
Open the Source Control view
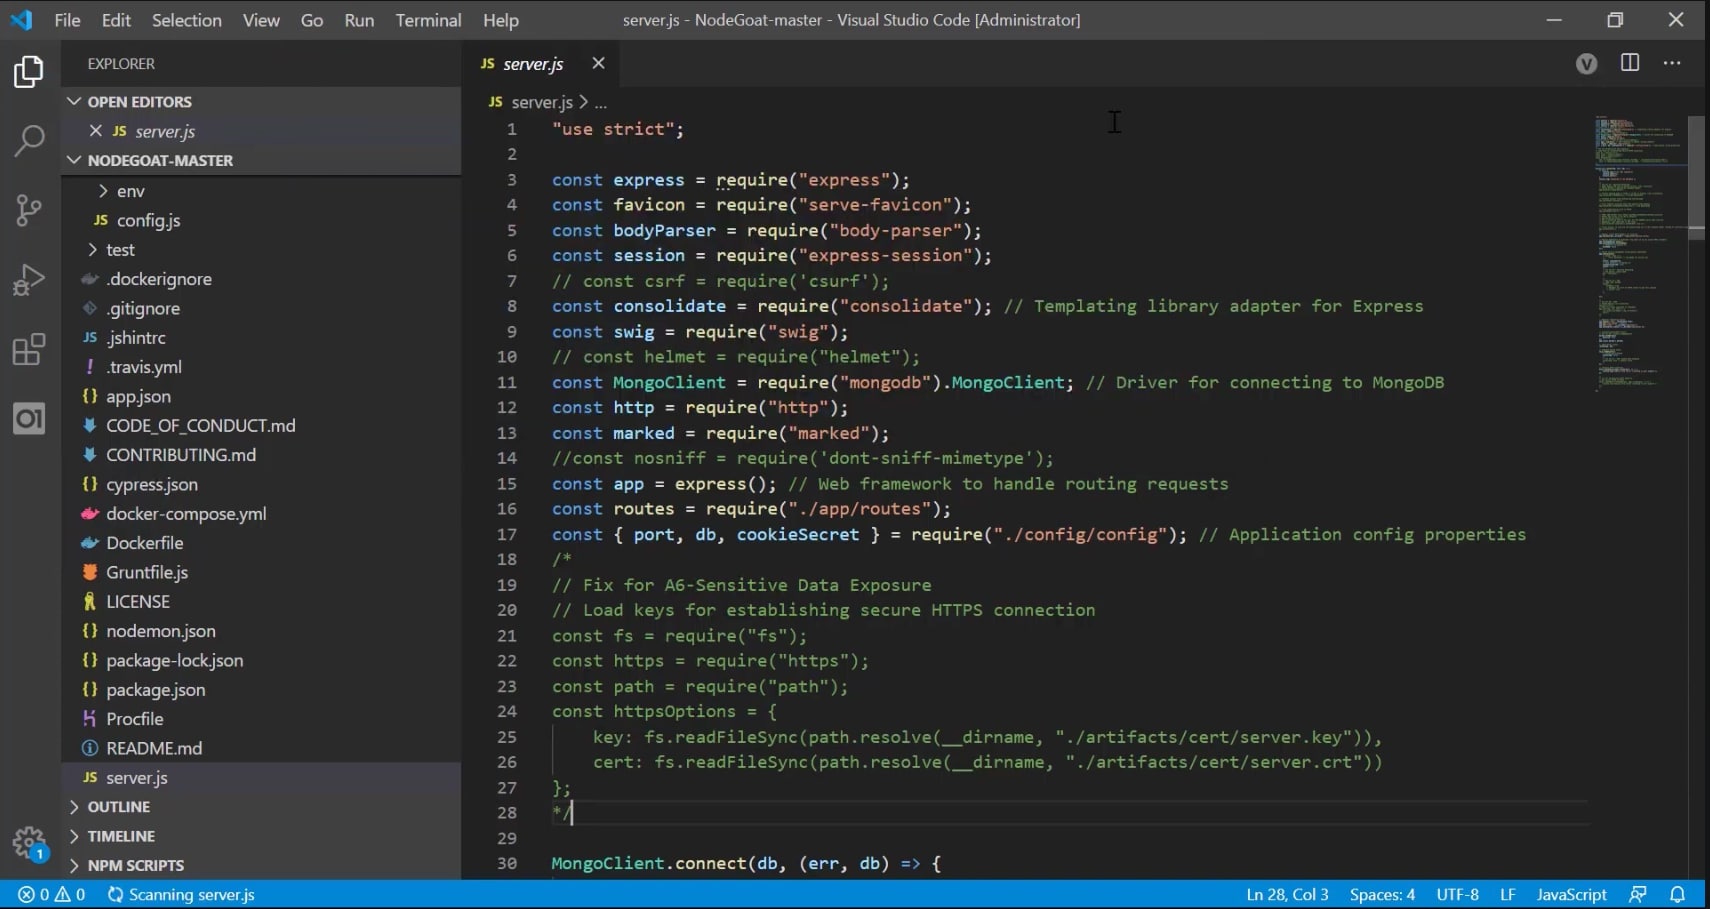click(x=29, y=210)
